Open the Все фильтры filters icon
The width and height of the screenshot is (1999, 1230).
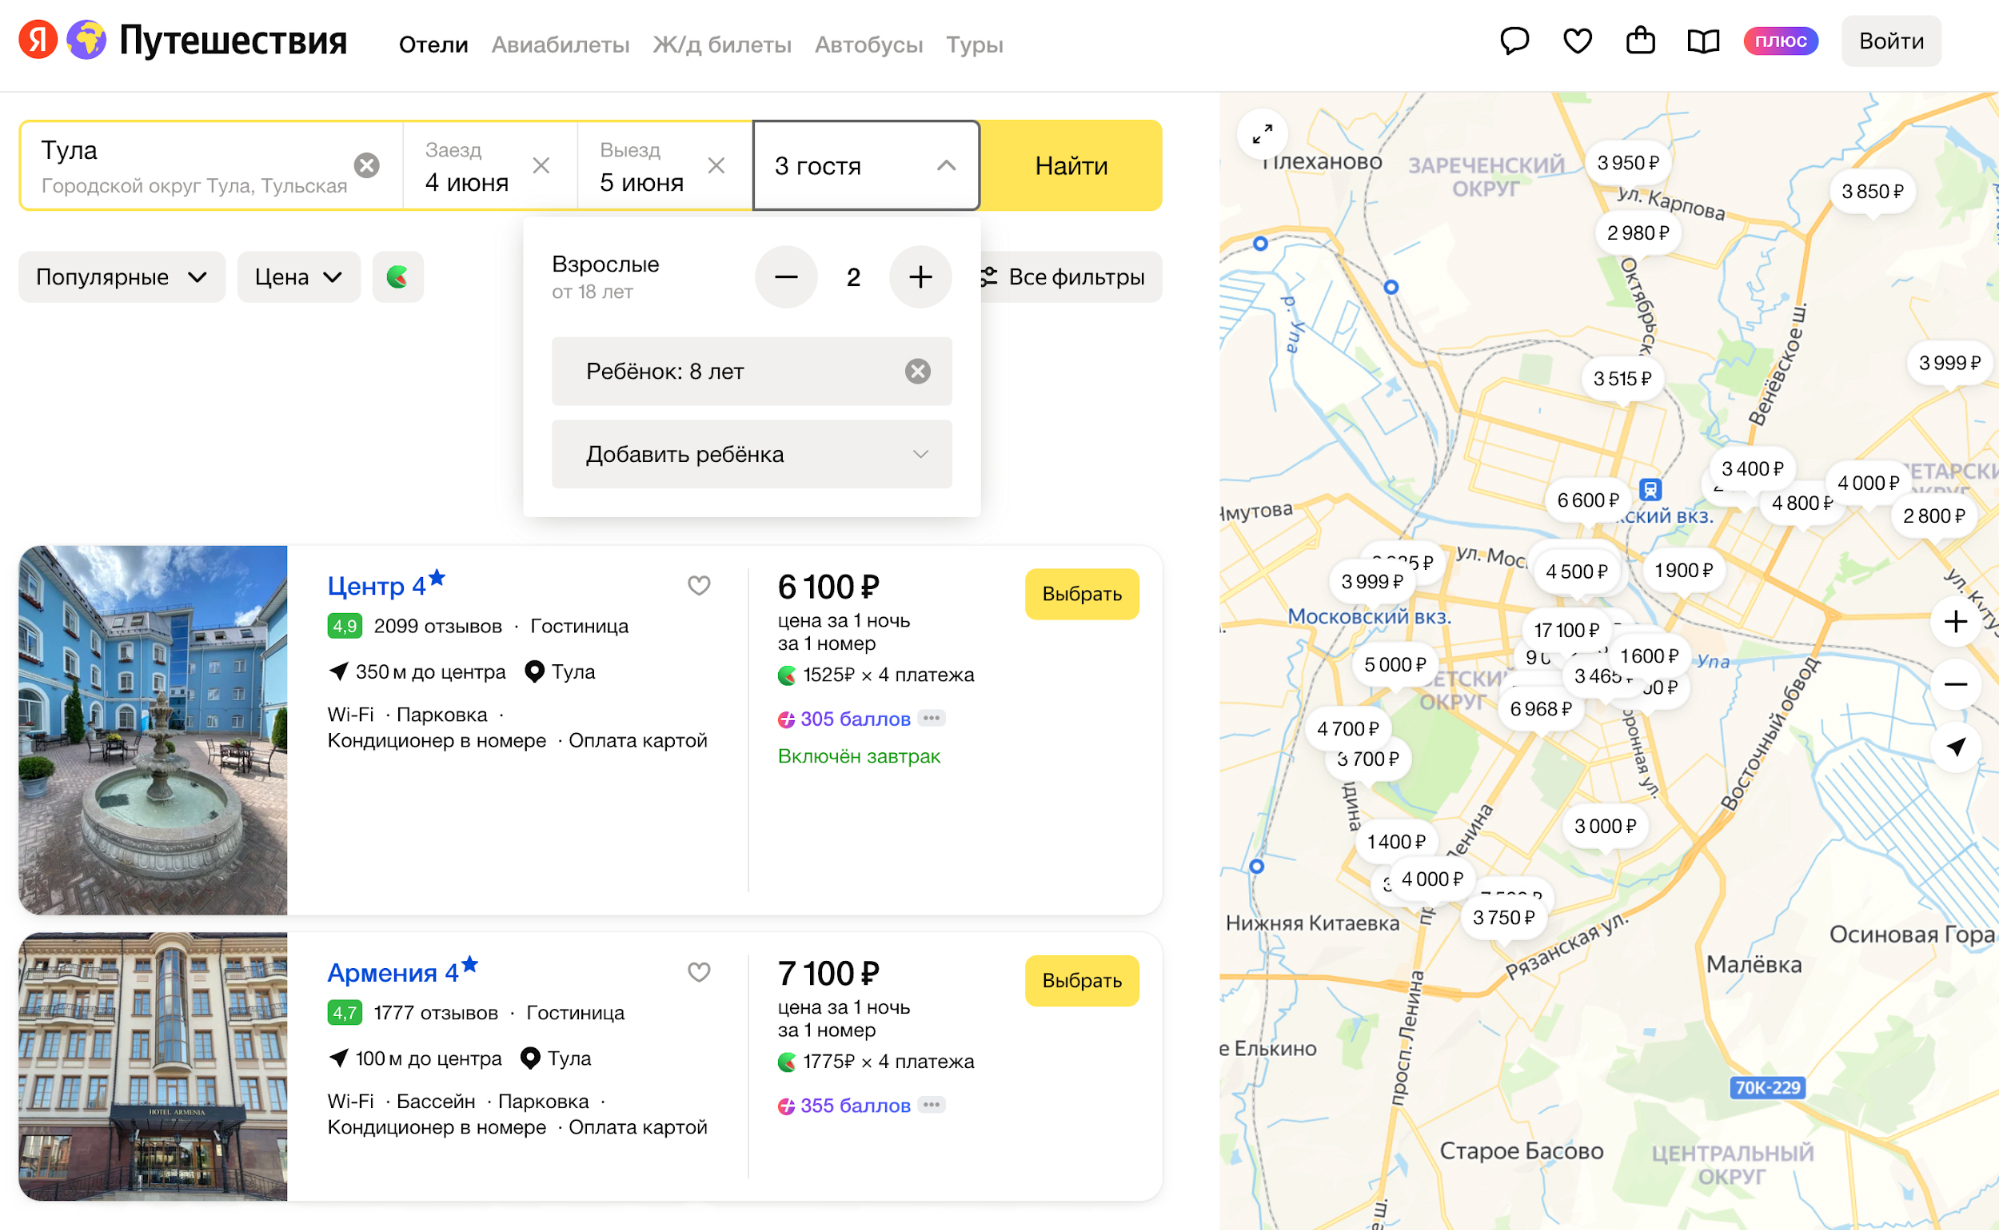tap(988, 277)
